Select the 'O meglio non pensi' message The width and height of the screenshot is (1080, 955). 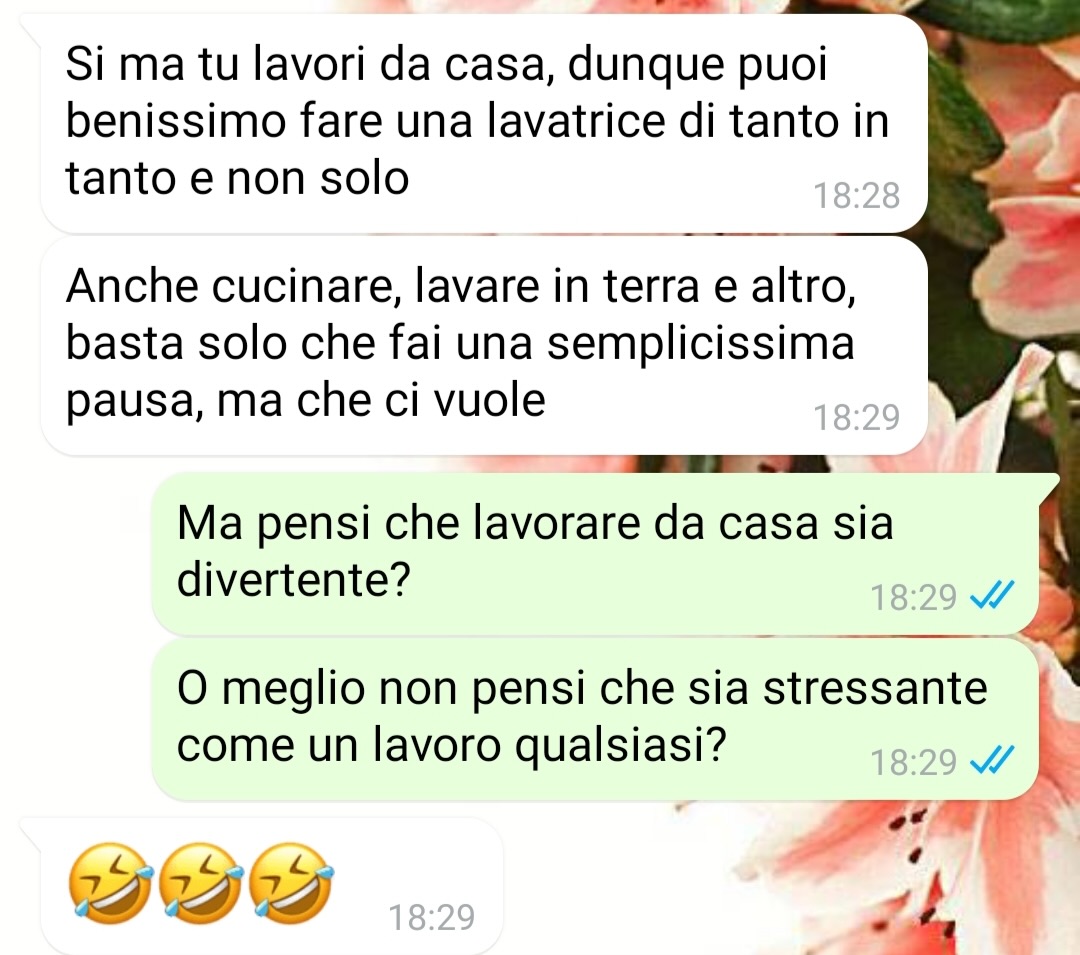(x=595, y=719)
